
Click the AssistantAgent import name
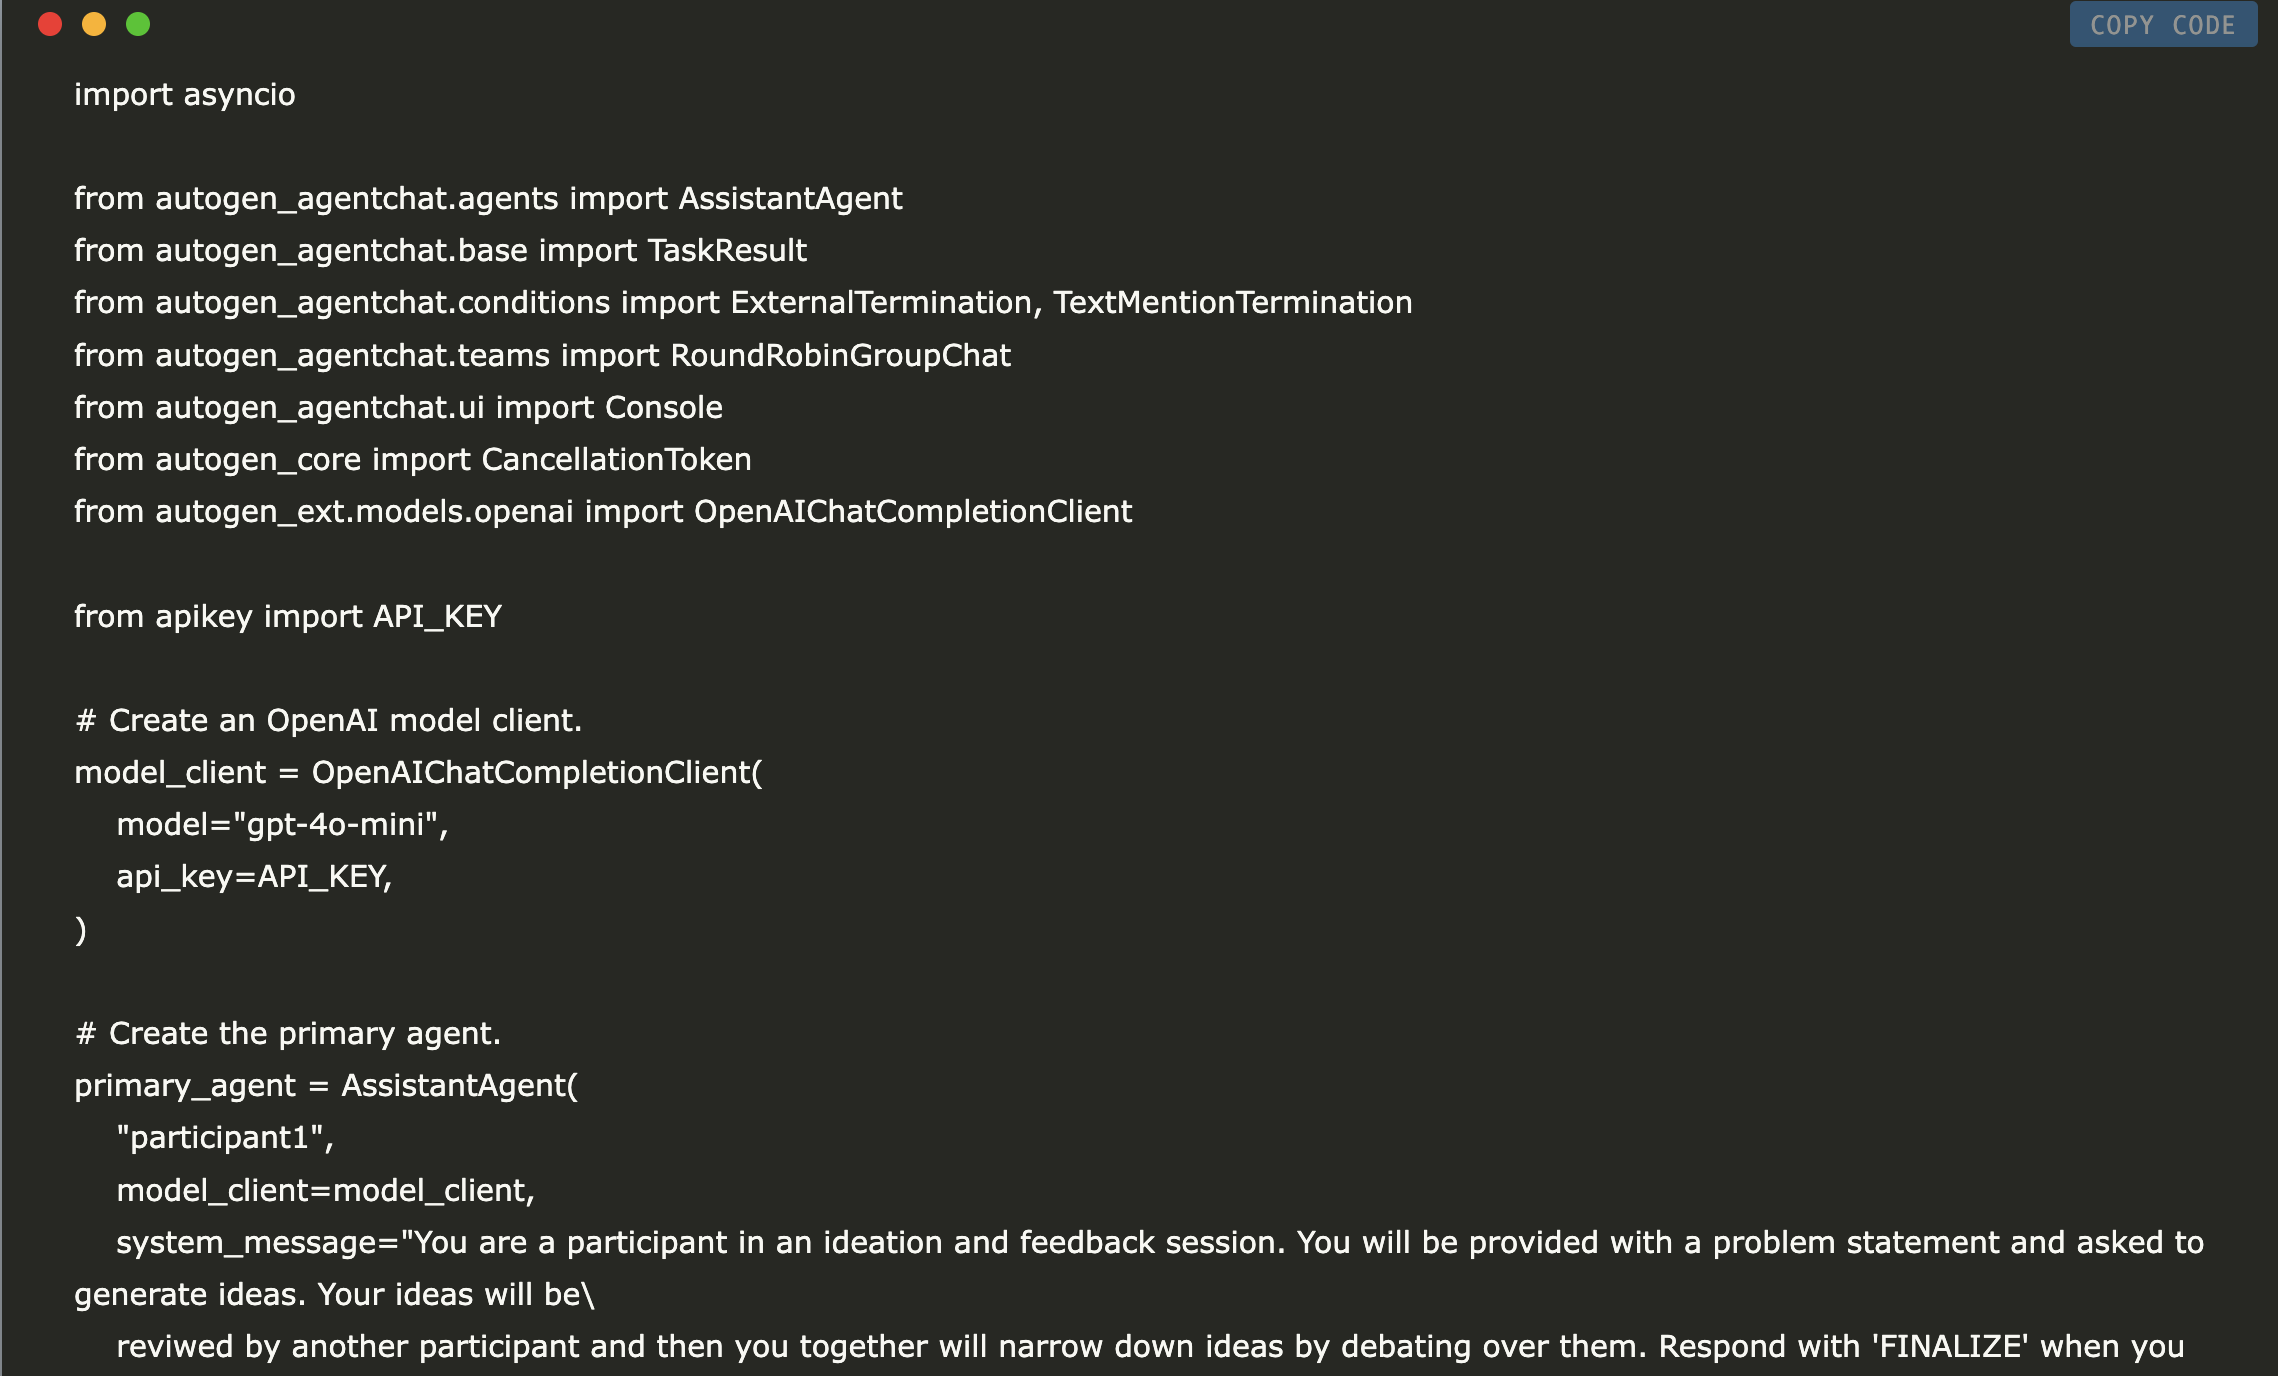[790, 199]
